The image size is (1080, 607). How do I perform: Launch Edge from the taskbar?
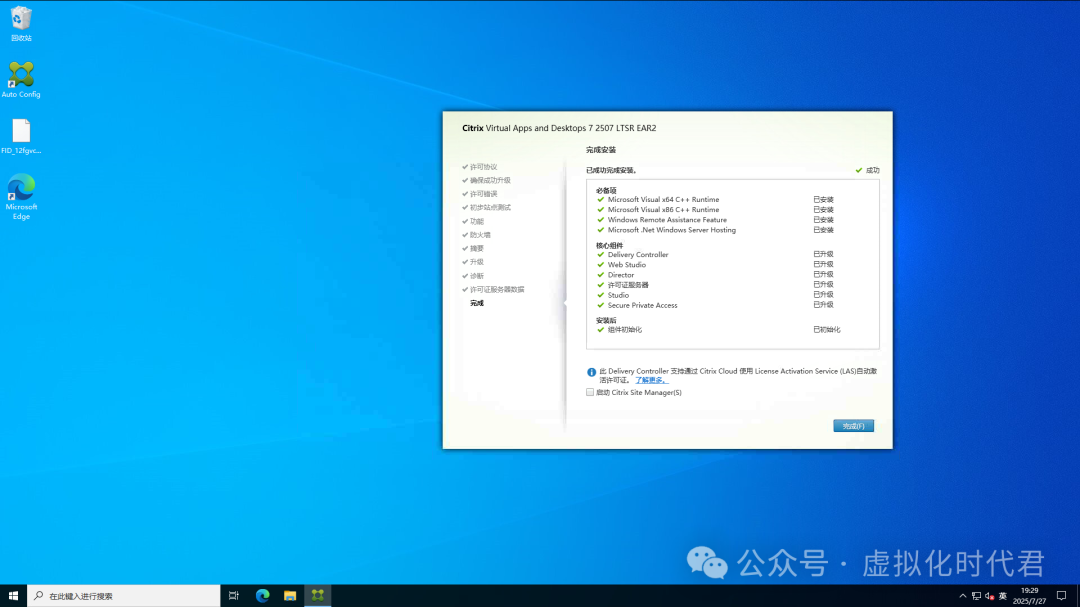coord(262,596)
